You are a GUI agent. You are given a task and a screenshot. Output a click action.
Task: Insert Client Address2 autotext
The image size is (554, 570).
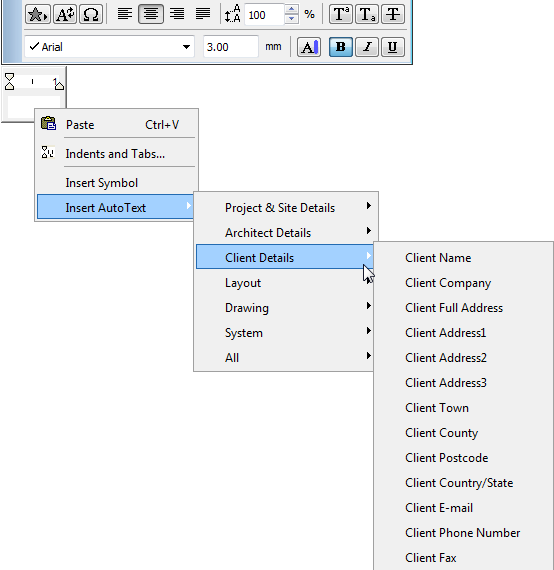tap(463, 358)
